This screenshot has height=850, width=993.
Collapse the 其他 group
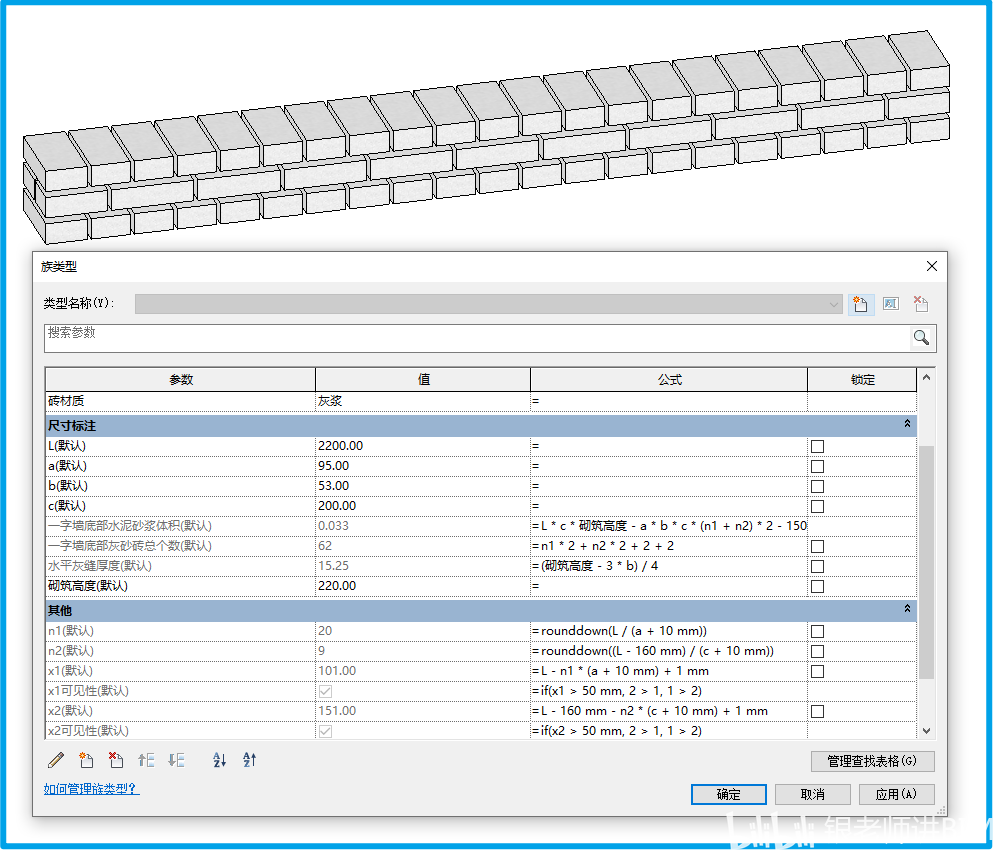907,609
